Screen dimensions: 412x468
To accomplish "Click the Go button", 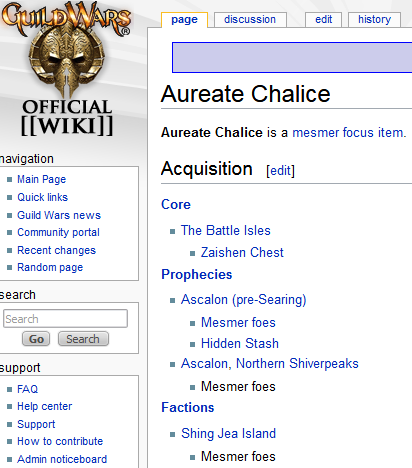I will (36, 339).
